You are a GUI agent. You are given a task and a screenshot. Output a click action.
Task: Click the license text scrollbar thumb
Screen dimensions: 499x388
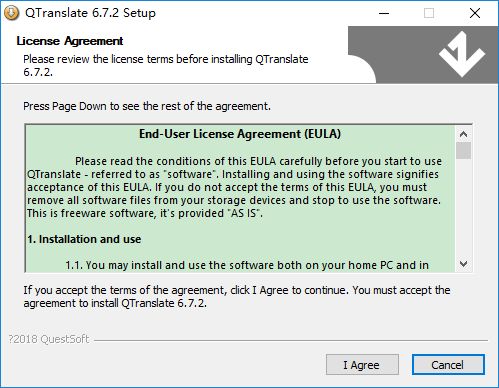point(463,151)
